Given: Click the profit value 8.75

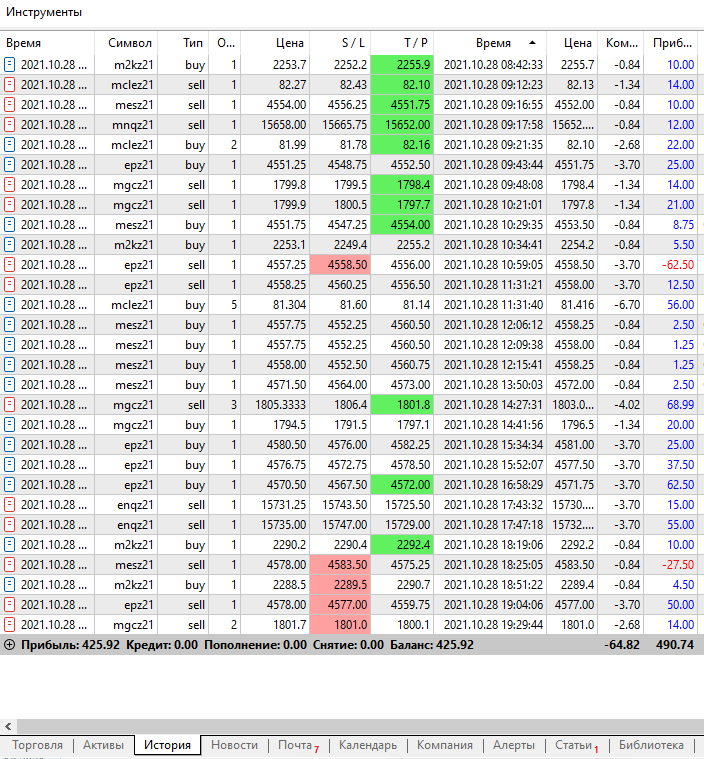Looking at the screenshot, I should point(683,225).
